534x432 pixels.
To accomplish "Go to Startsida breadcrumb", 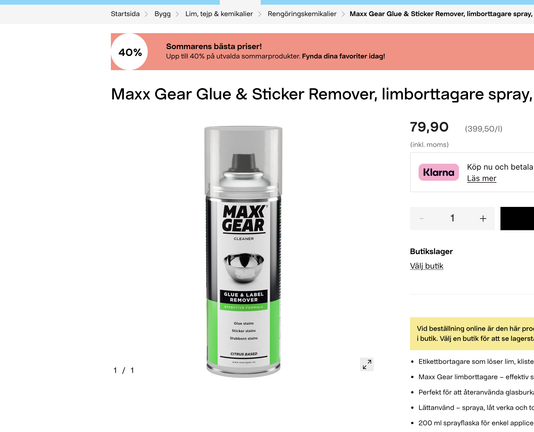I will click(x=125, y=14).
